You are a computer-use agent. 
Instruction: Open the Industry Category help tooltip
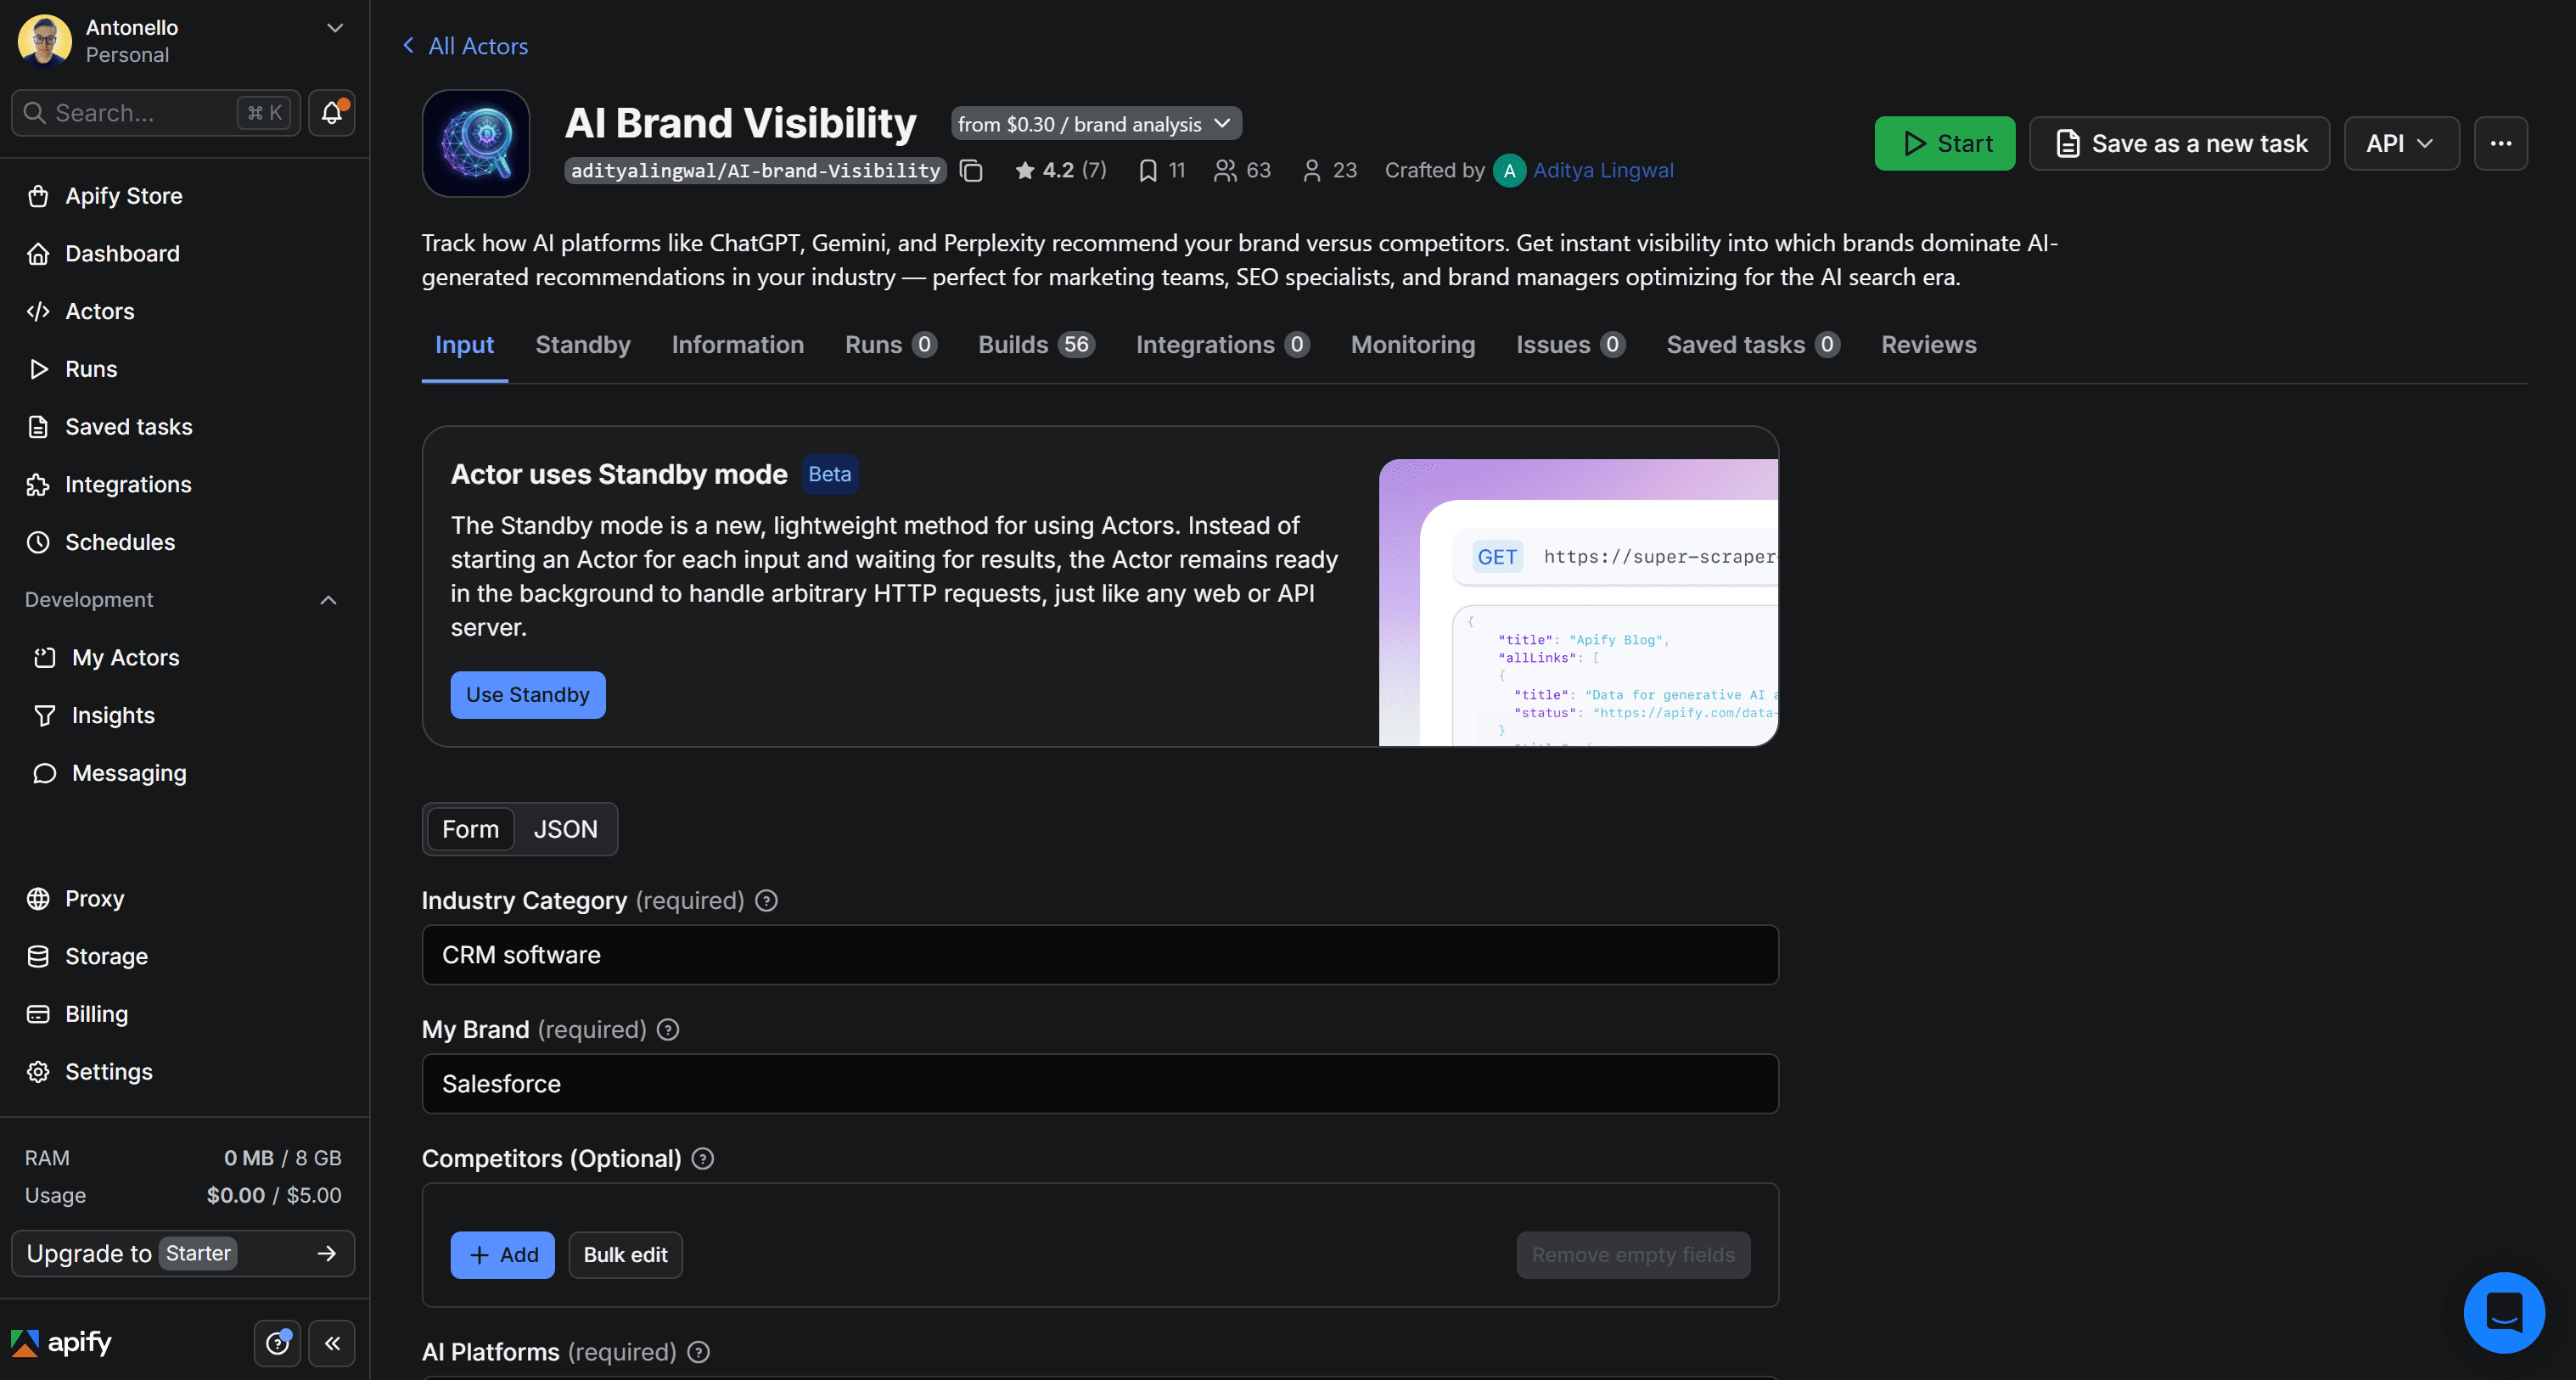(x=766, y=901)
